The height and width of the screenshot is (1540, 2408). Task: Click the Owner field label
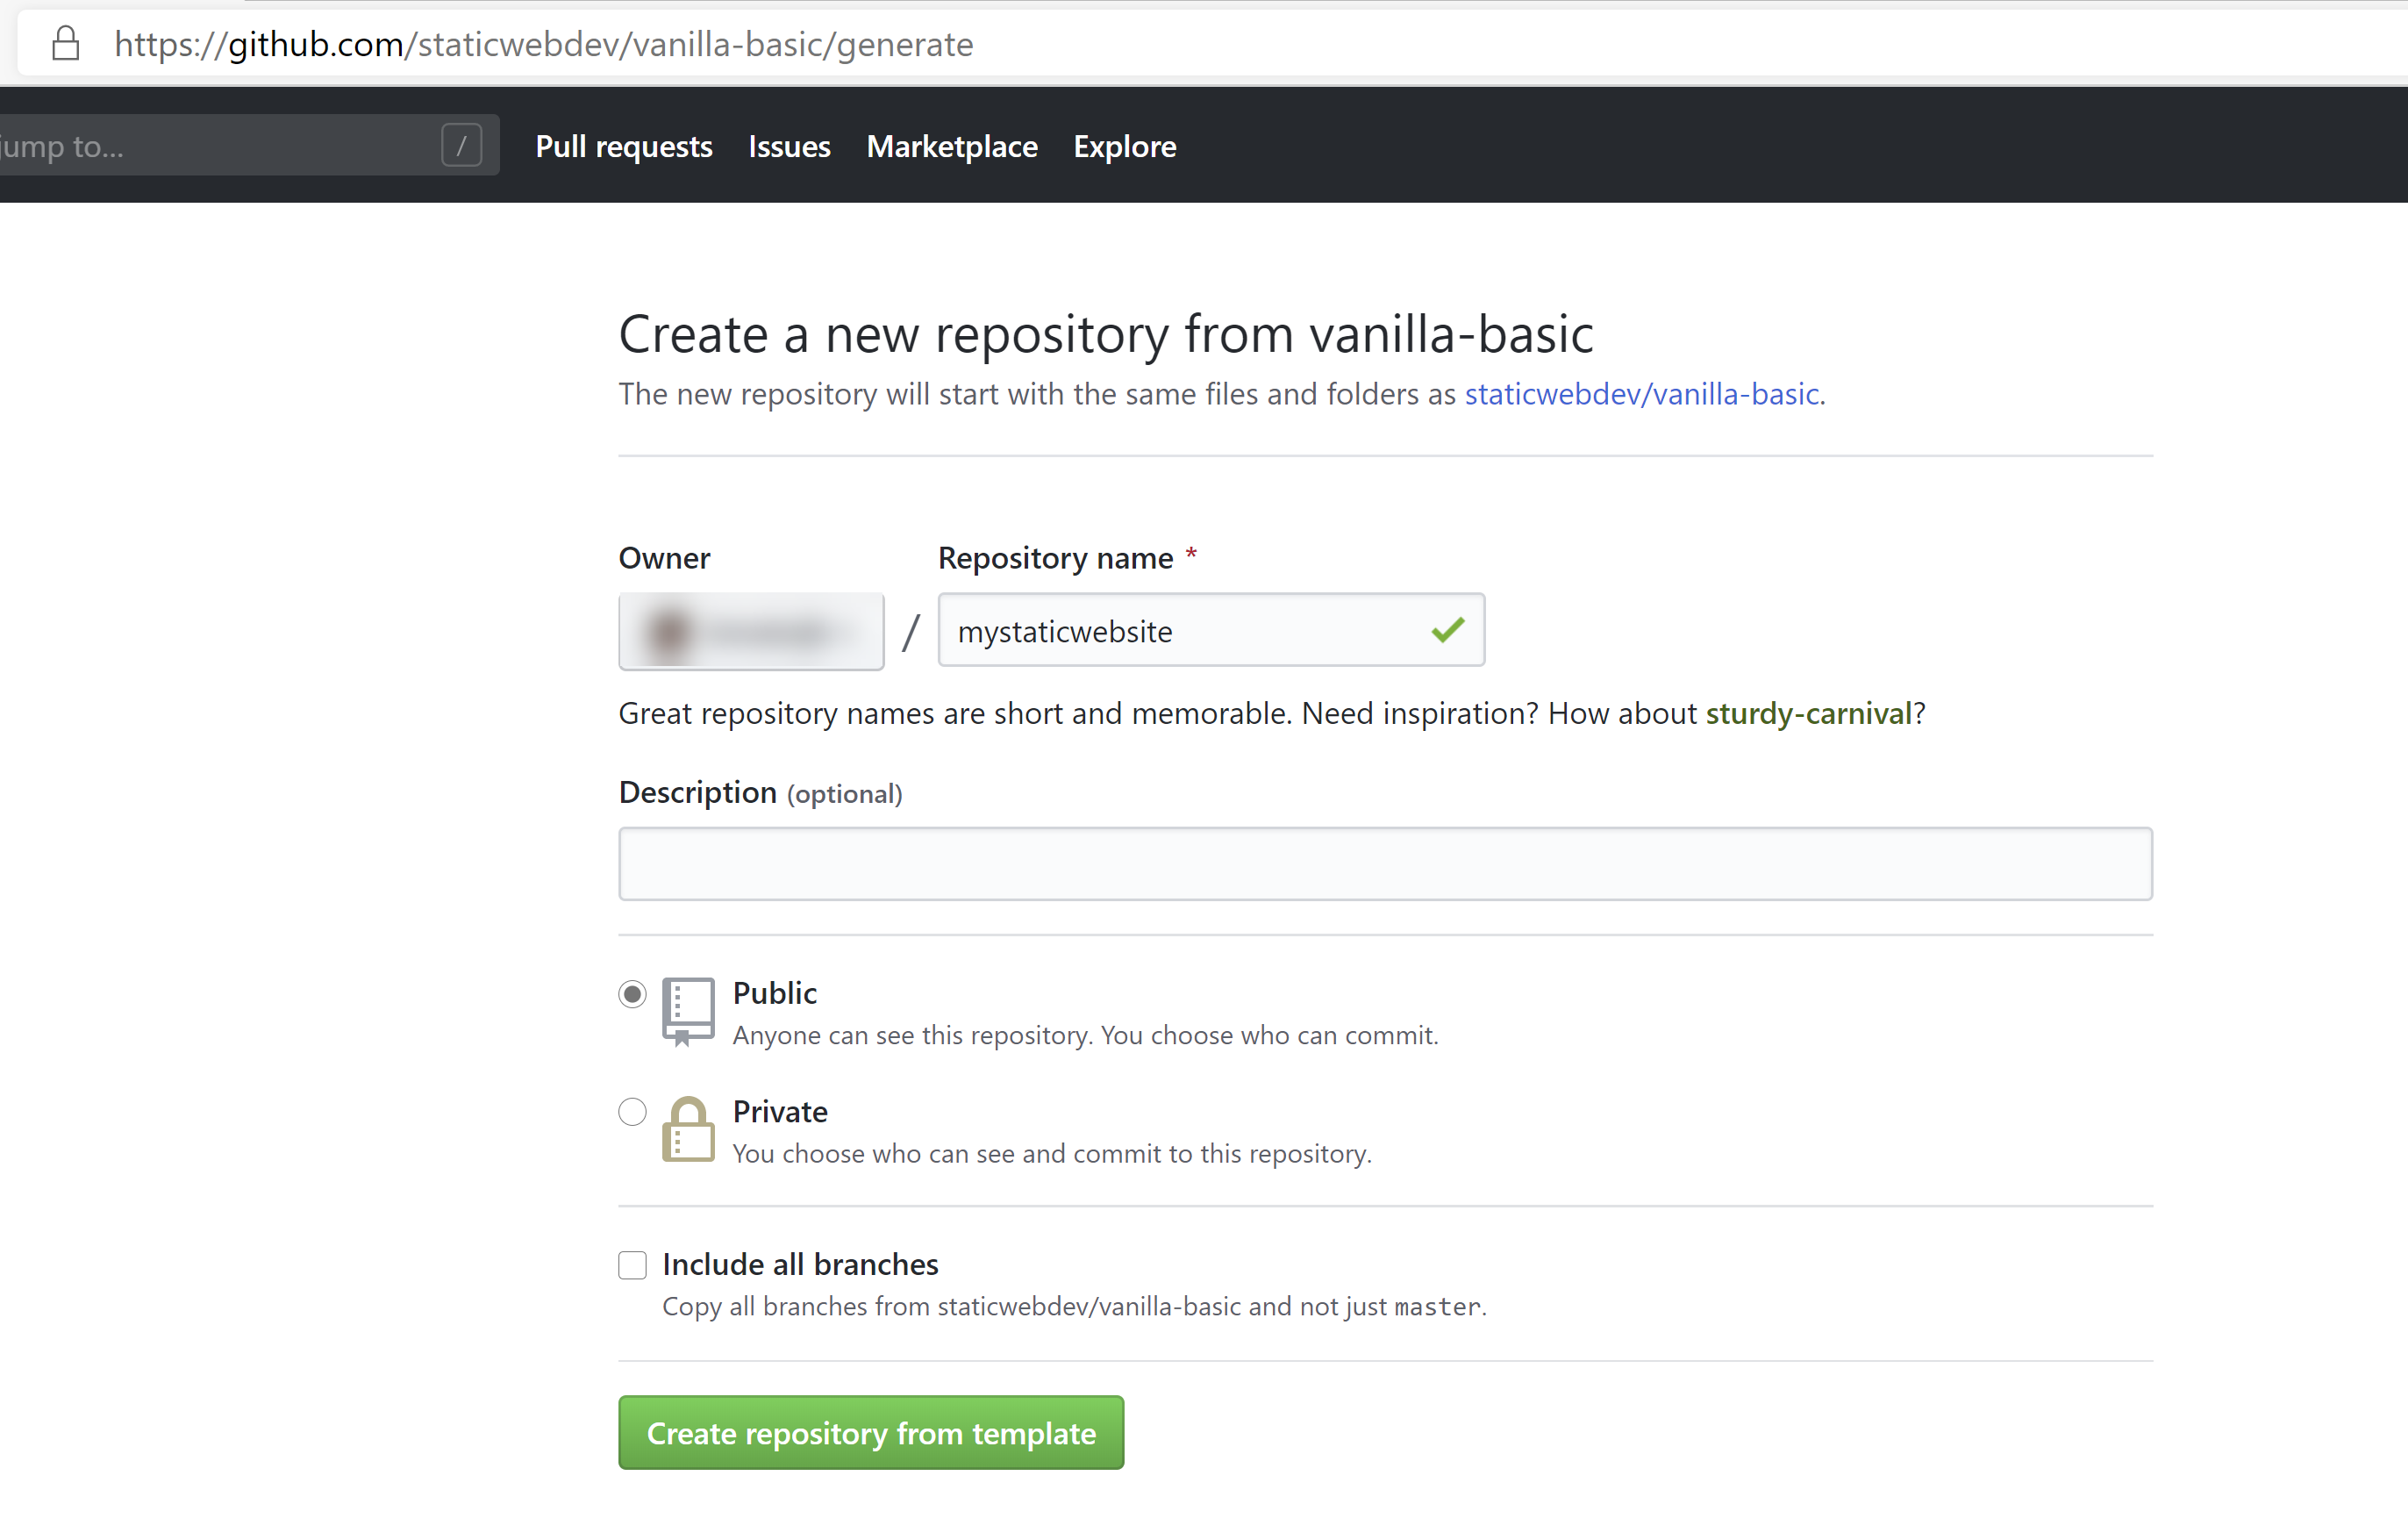(x=664, y=558)
